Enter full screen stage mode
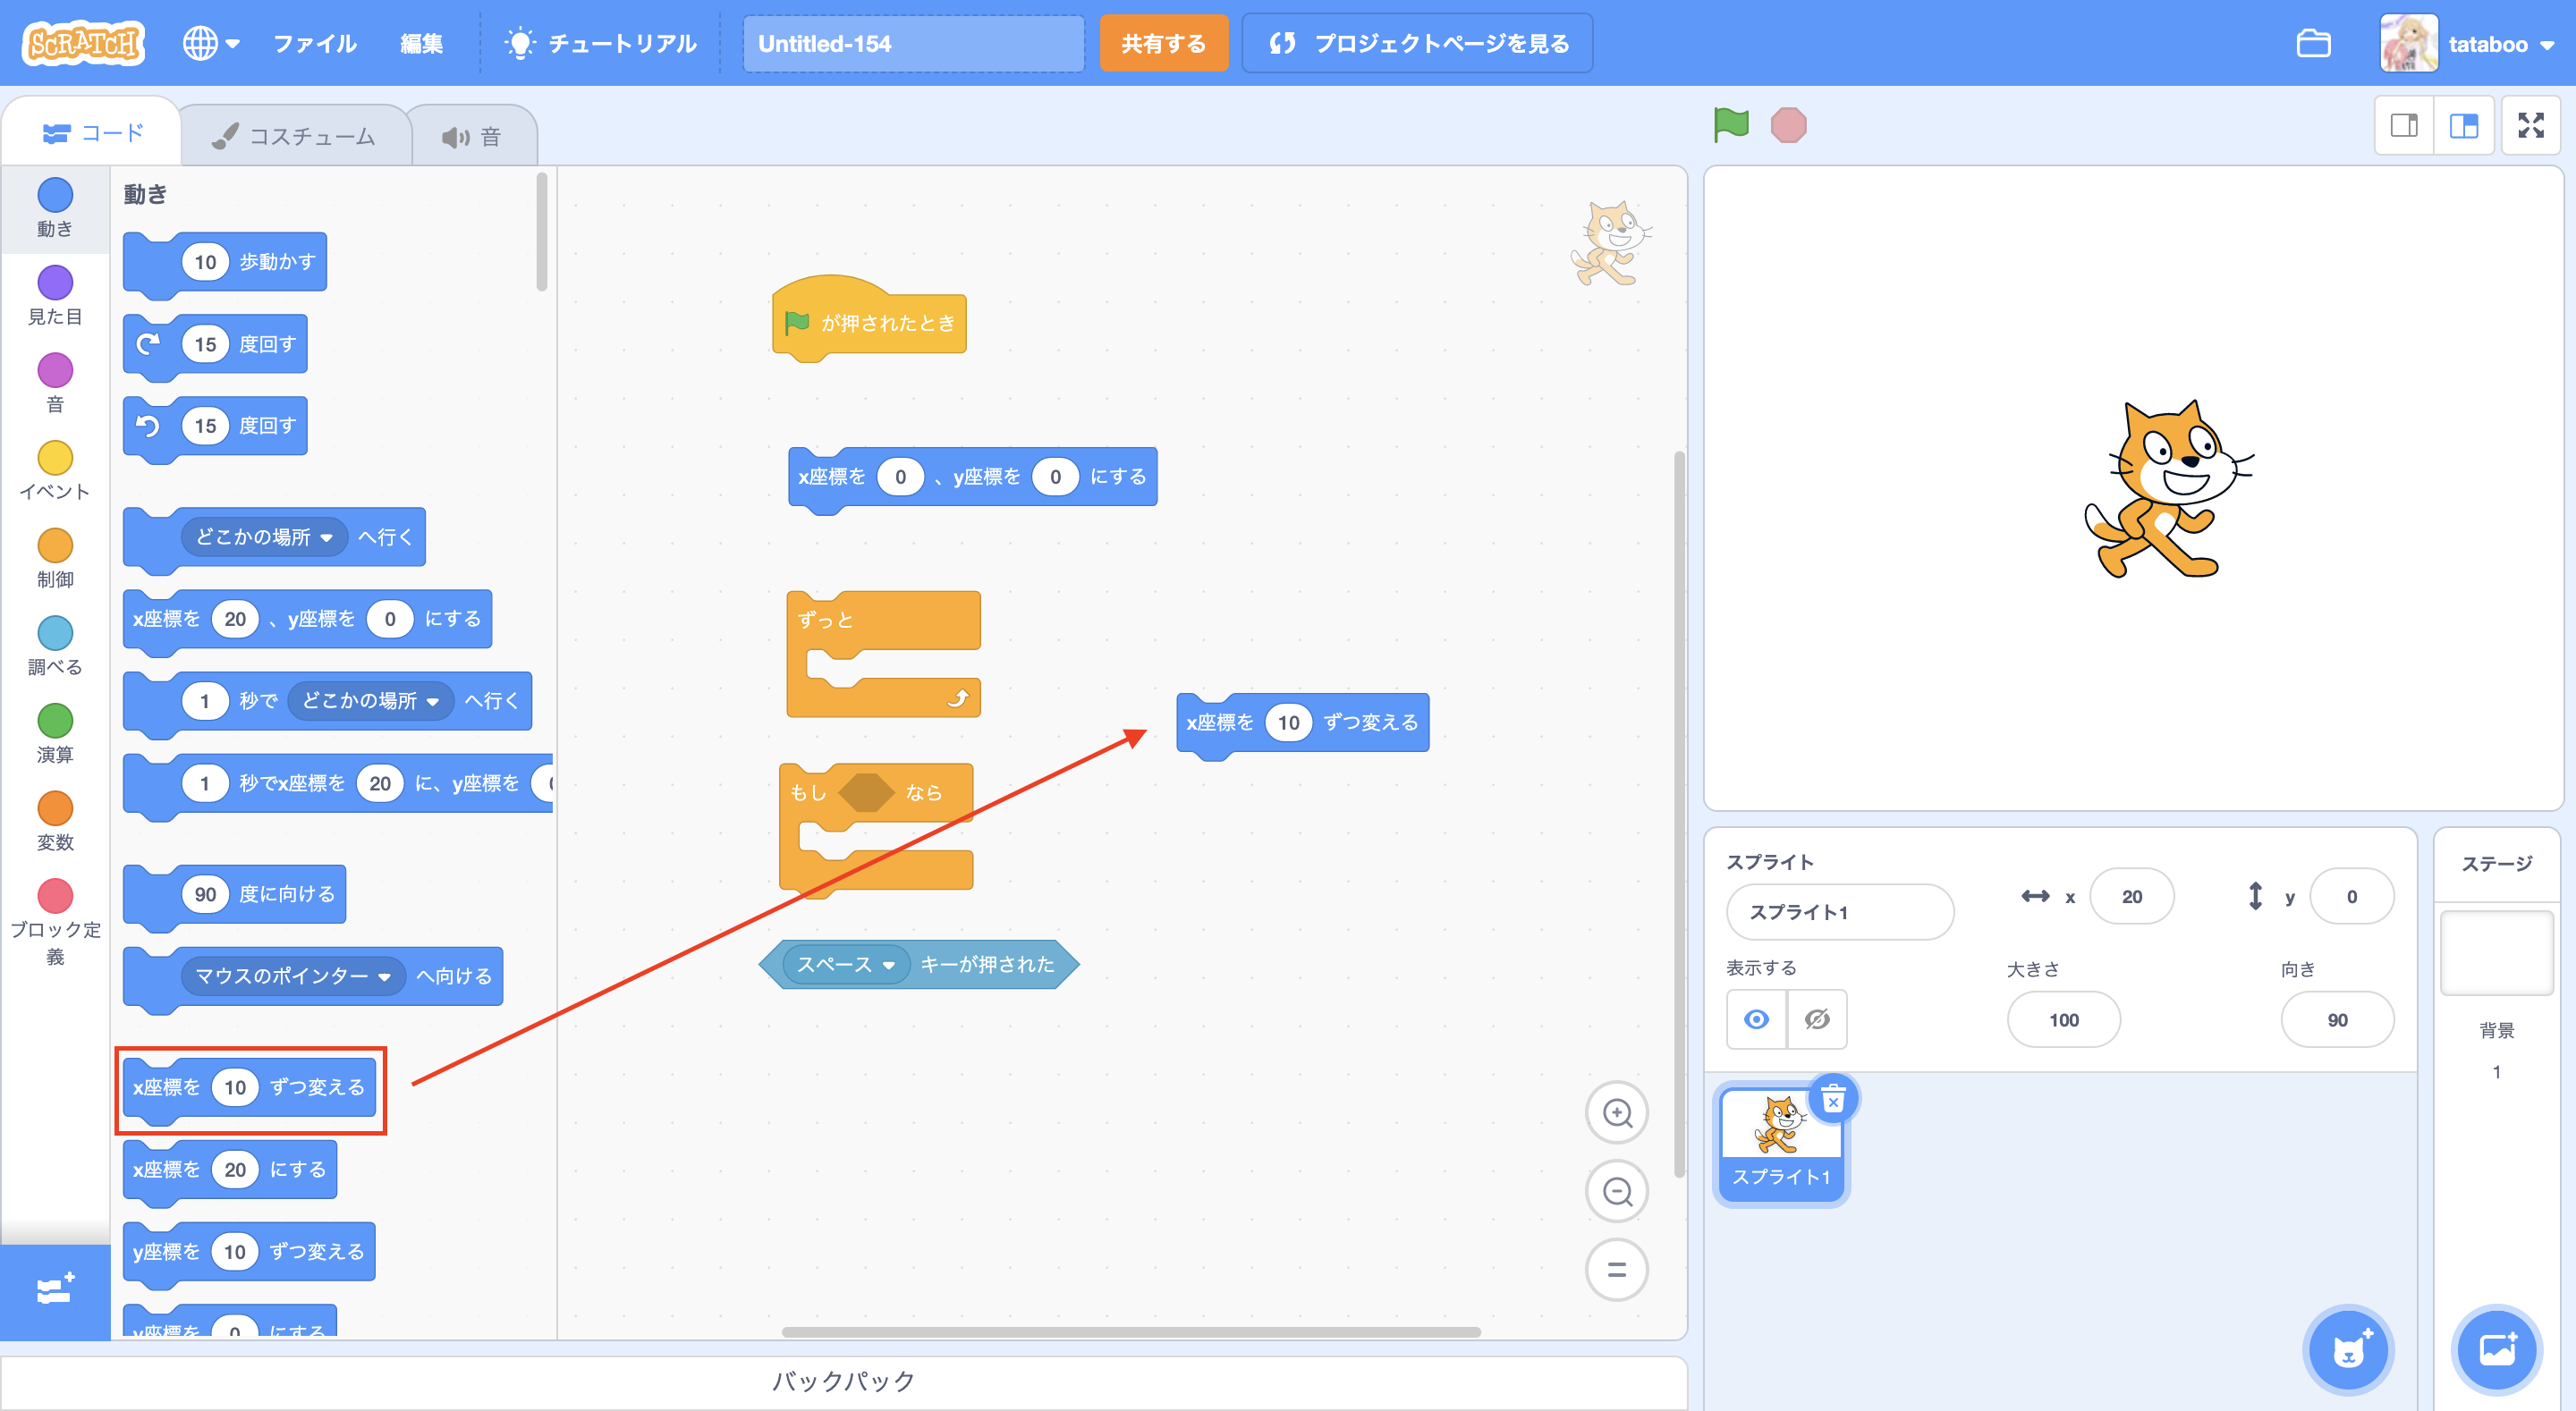Screen dimensions: 2576x1411 click(x=2530, y=125)
